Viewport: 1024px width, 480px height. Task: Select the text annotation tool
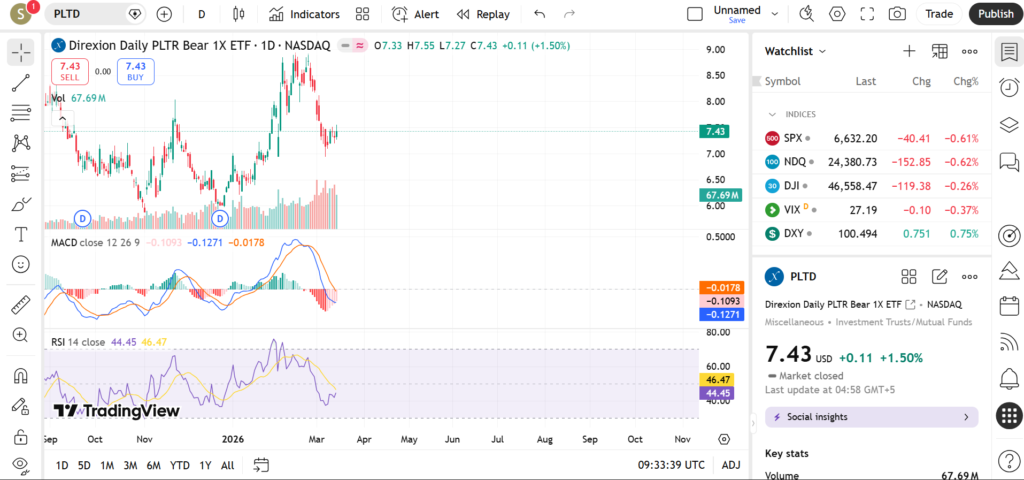click(x=21, y=234)
